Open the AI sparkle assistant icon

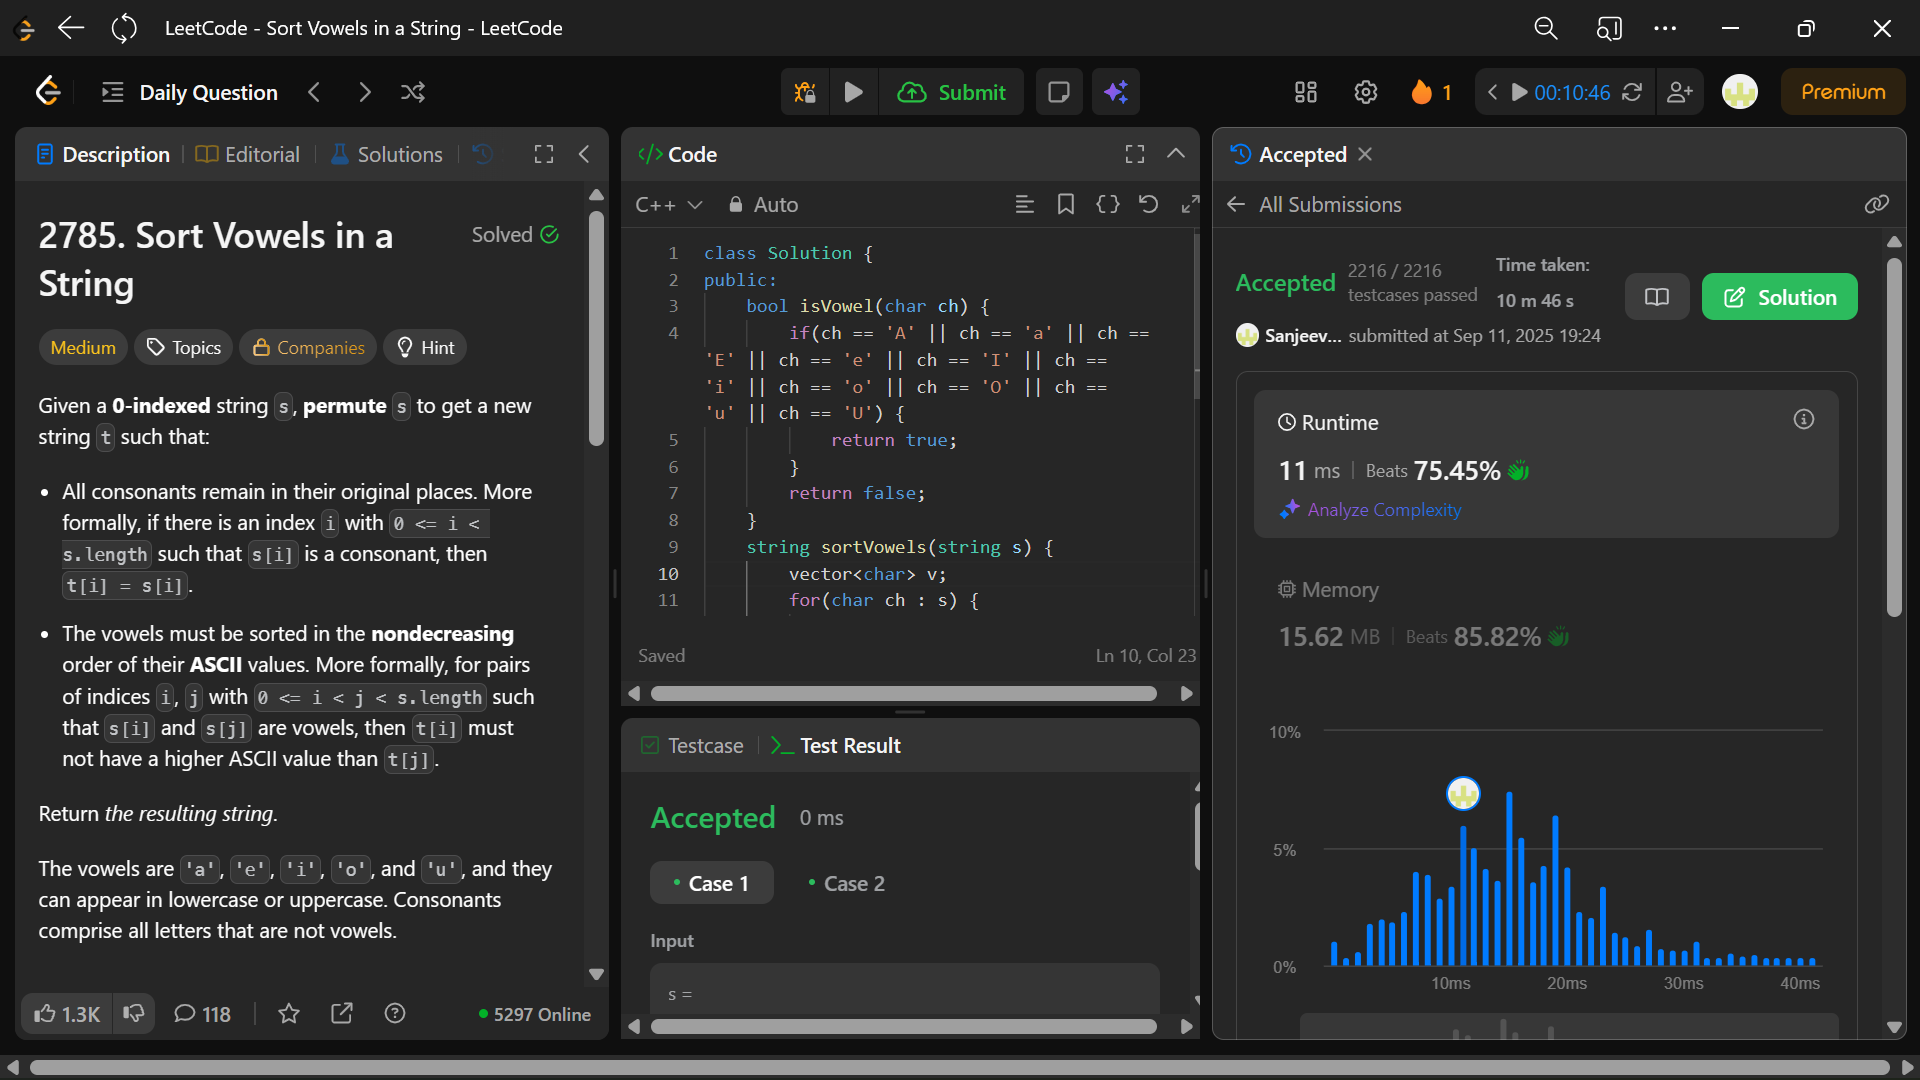[x=1116, y=92]
